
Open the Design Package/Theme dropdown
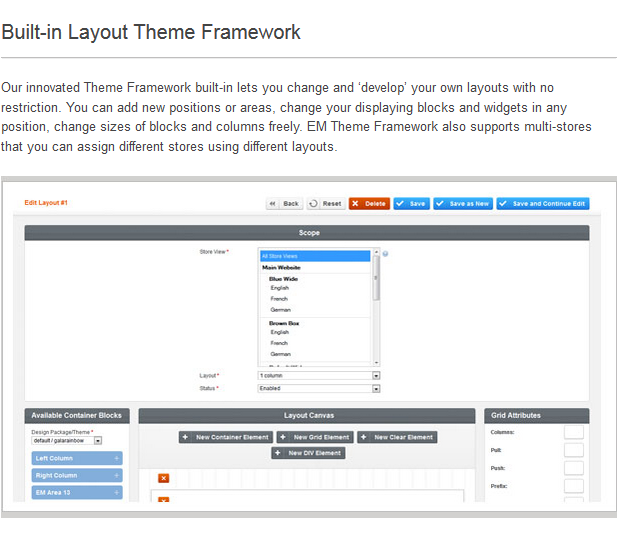pyautogui.click(x=98, y=440)
